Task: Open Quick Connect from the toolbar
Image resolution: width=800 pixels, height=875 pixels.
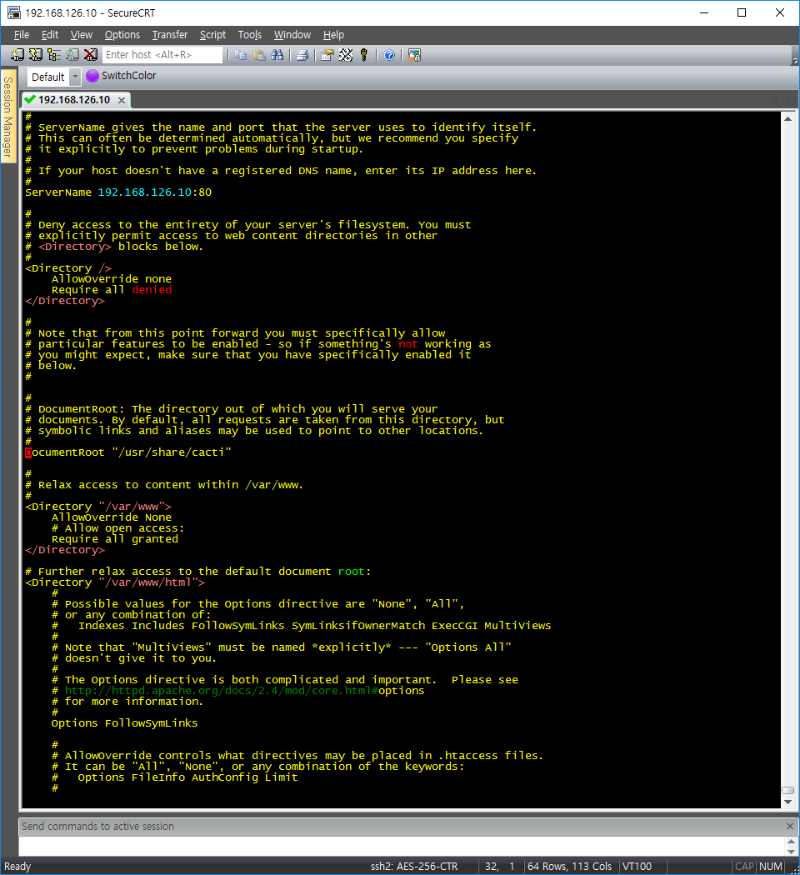Action: [36, 55]
